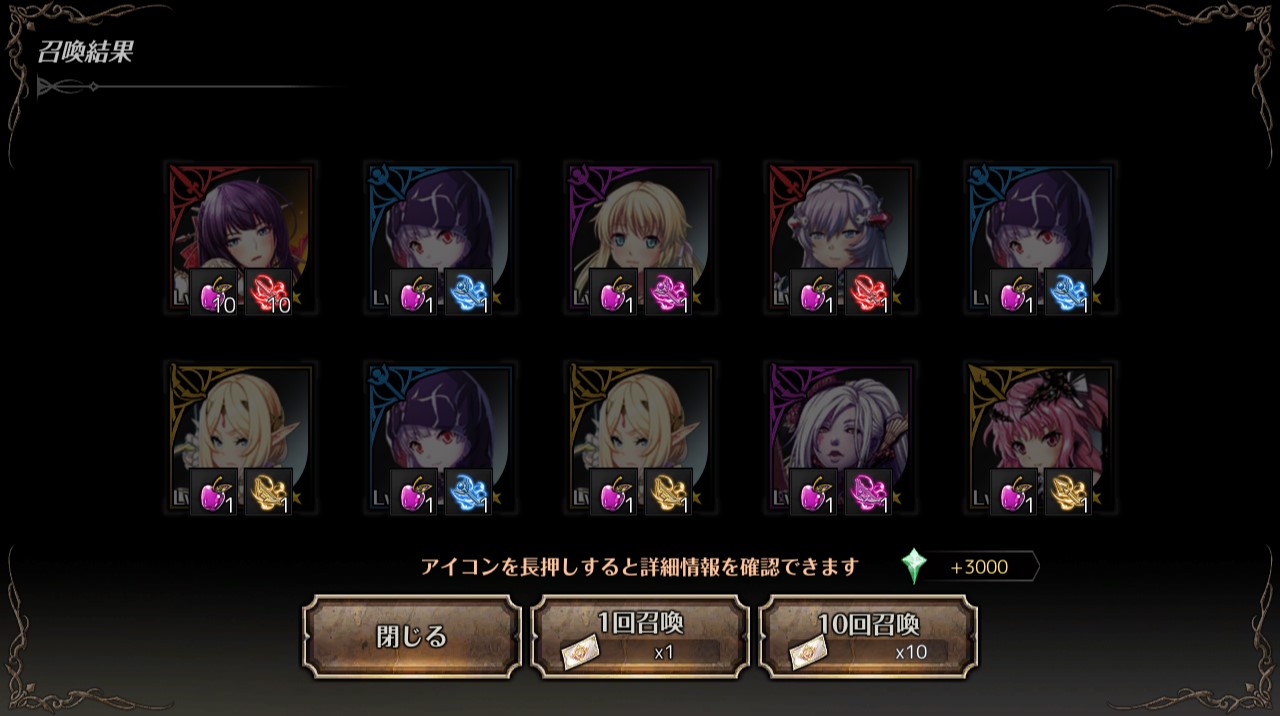1280x716 pixels.
Task: Tap the pink-haired character with black bow
Action: click(1040, 438)
